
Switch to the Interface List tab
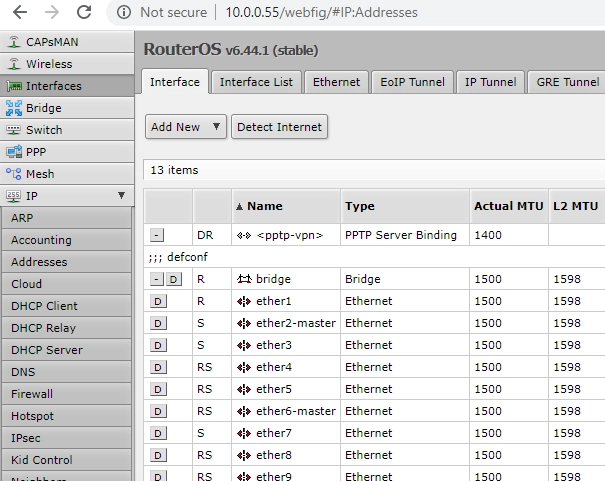(256, 82)
